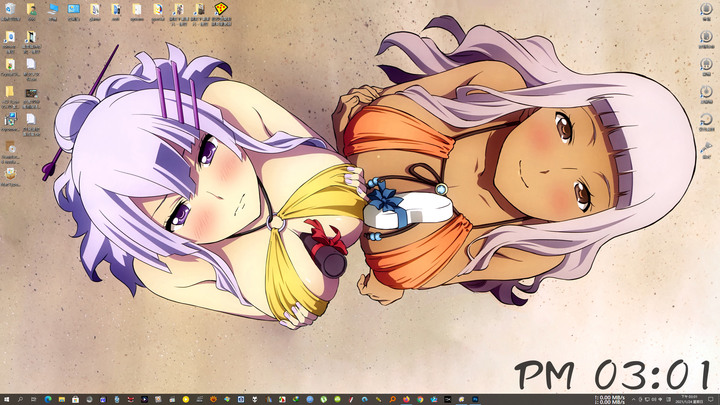Screen dimensions: 720x405
Task: Click the network speed MB/s indicator
Action: point(610,399)
